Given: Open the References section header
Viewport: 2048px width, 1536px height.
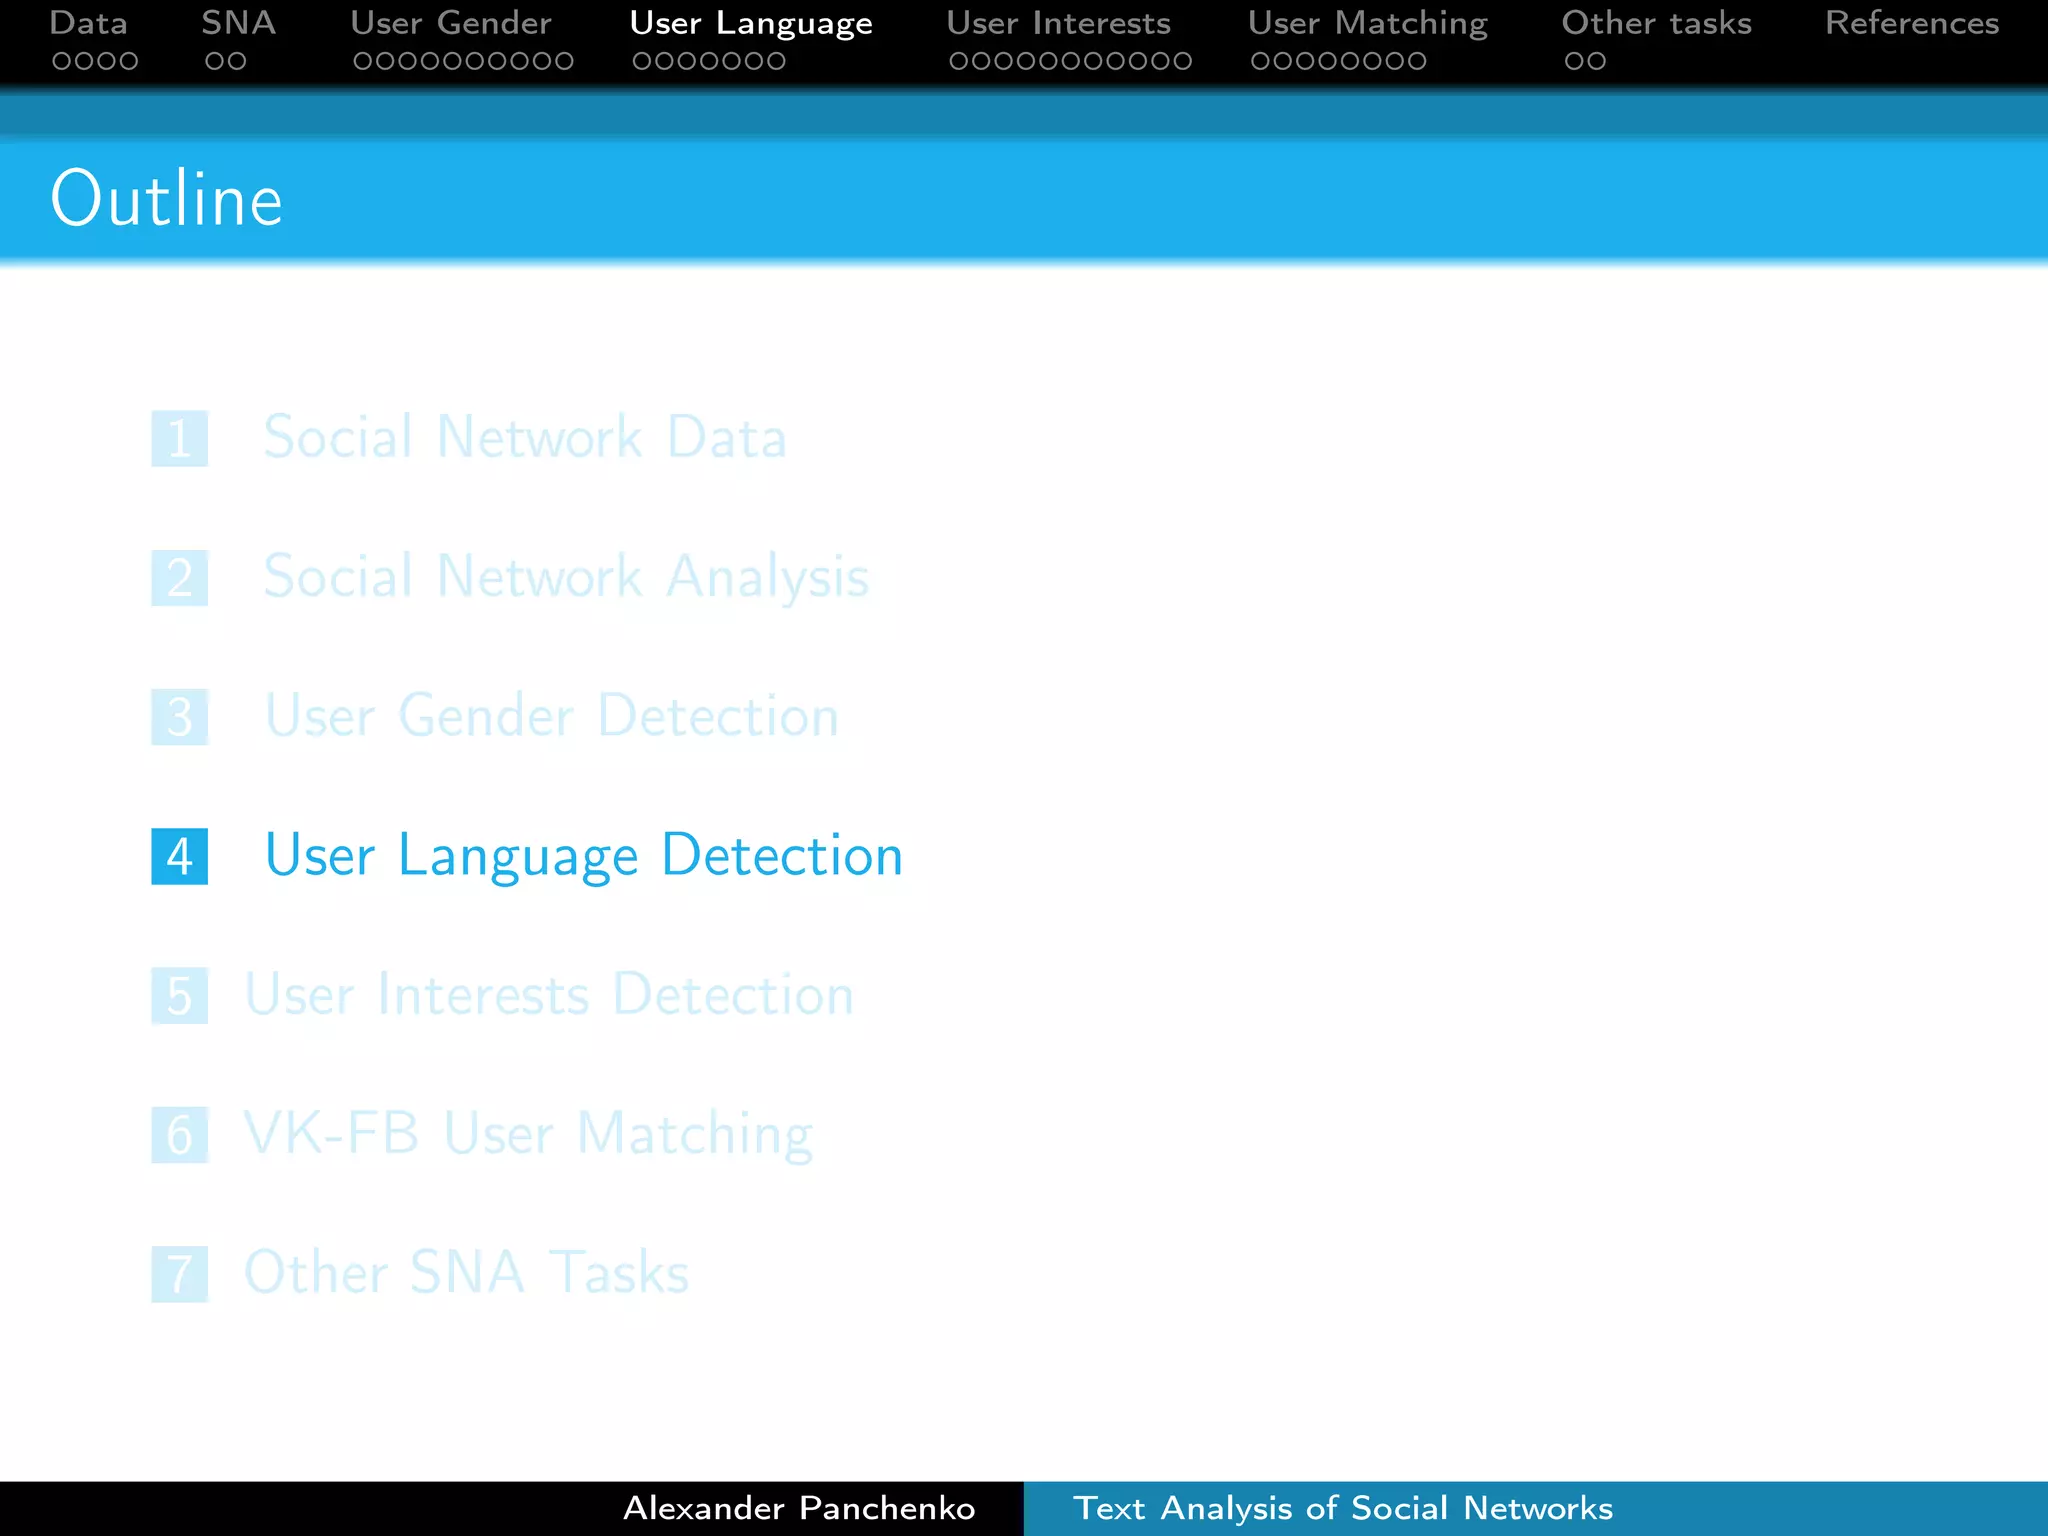Looking at the screenshot, I should pos(1912,23).
